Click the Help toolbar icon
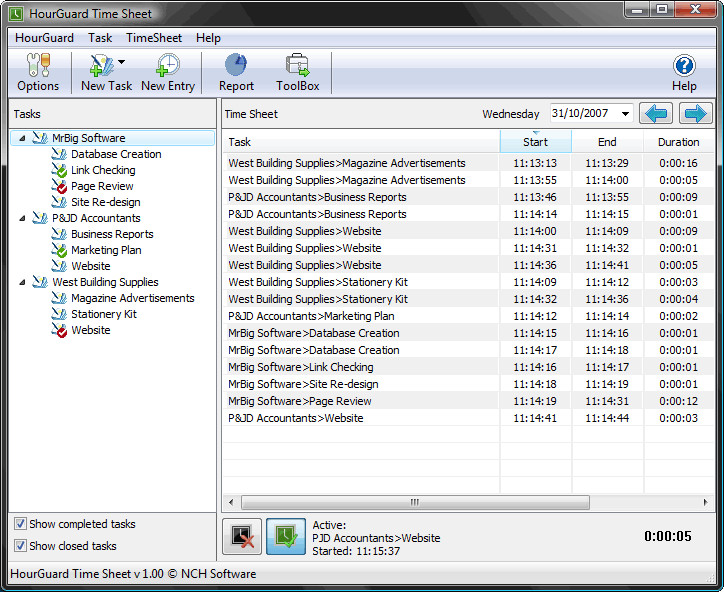724x592 pixels. pyautogui.click(x=684, y=66)
